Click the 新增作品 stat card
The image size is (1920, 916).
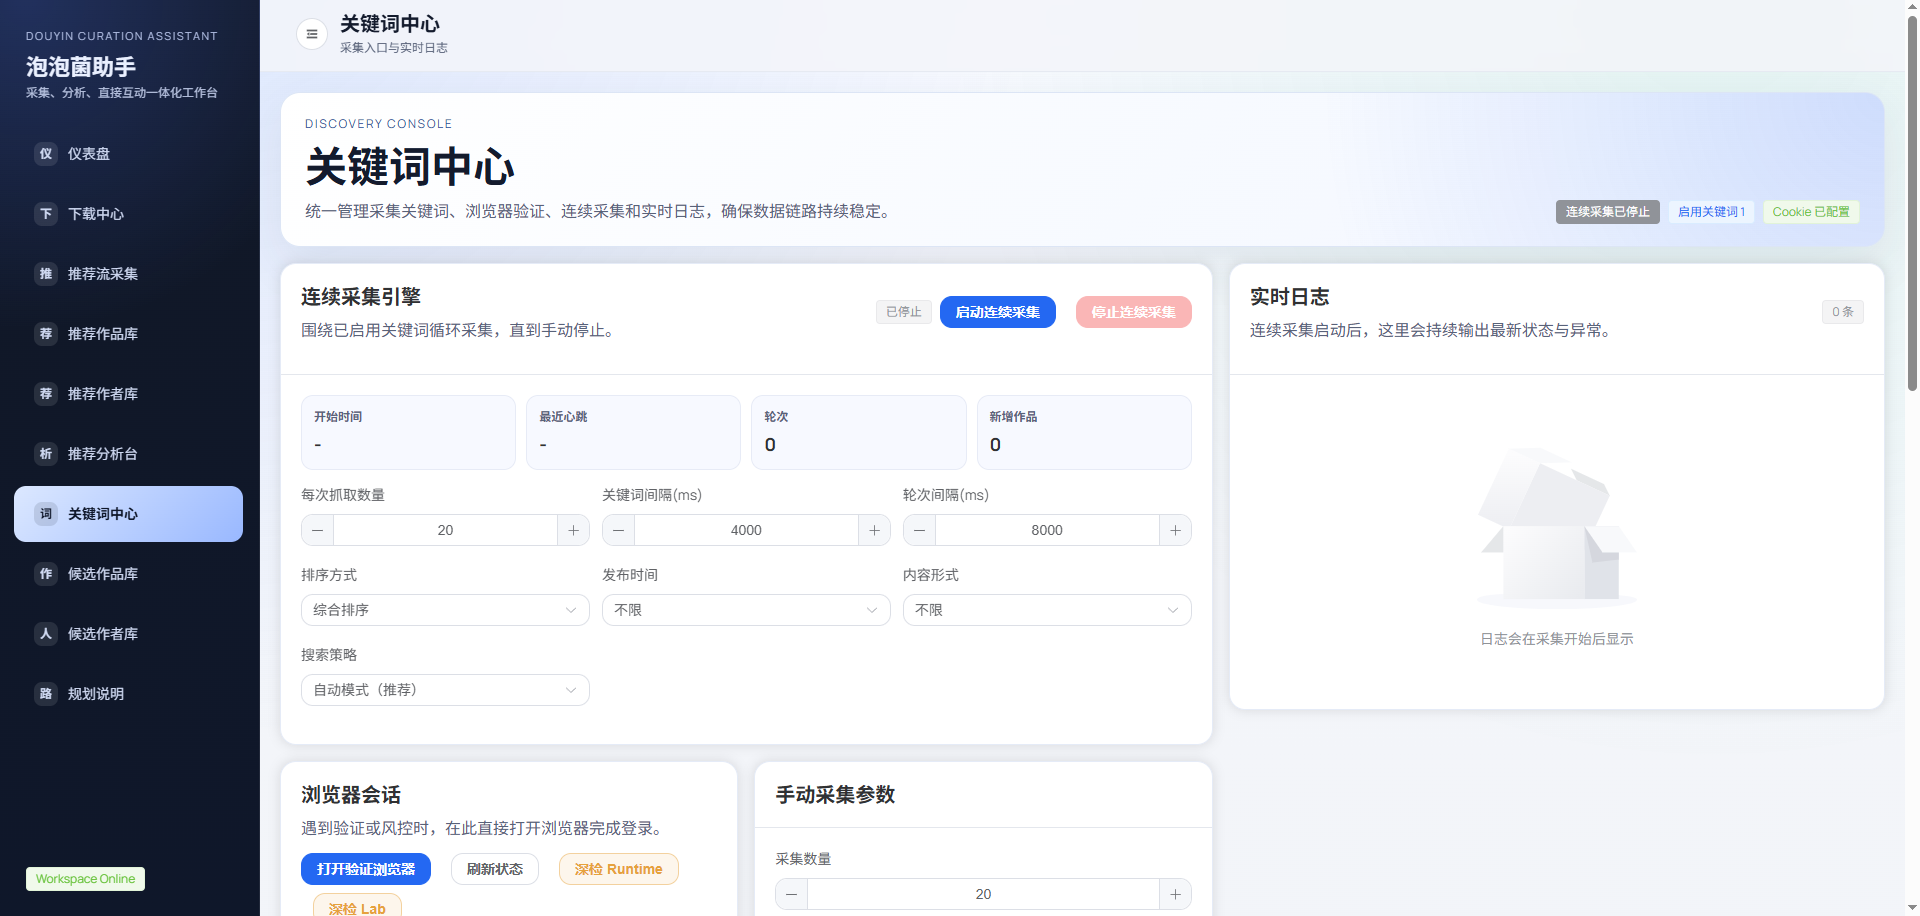click(1084, 432)
